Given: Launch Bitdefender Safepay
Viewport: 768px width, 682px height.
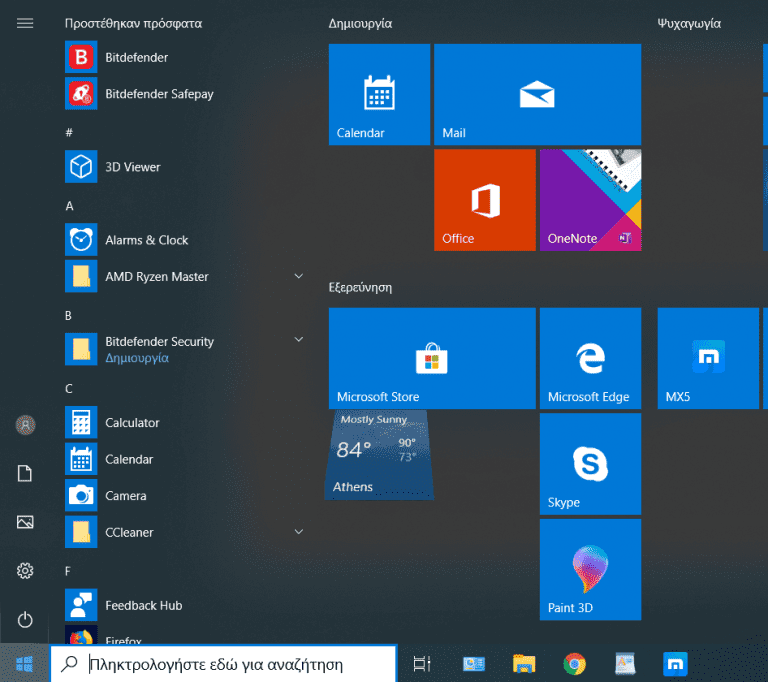Looking at the screenshot, I should (x=184, y=94).
